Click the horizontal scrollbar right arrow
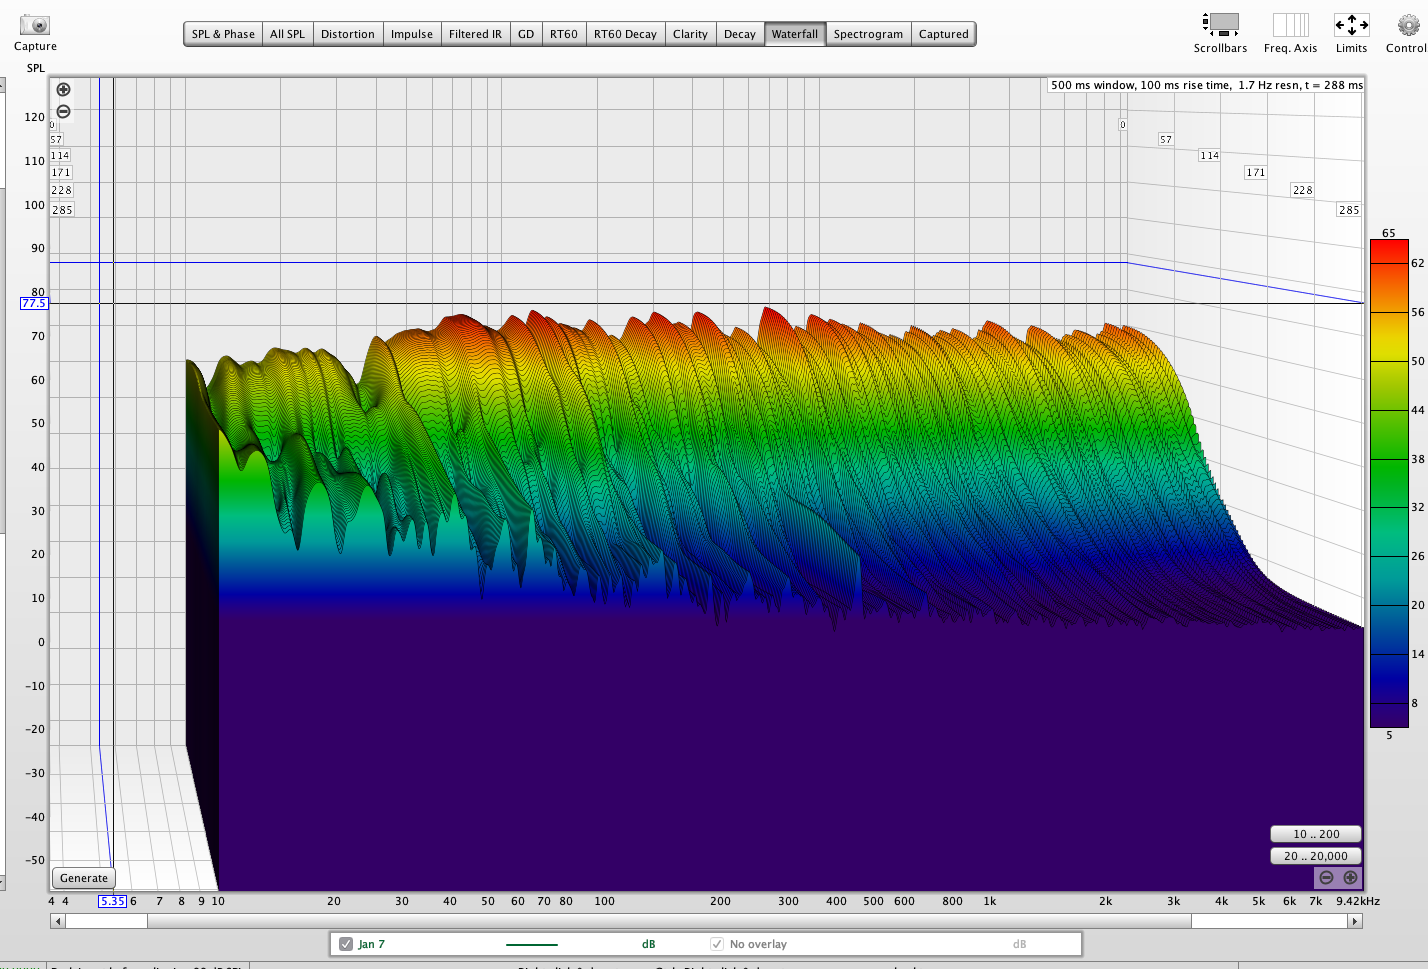1428x969 pixels. [1355, 921]
